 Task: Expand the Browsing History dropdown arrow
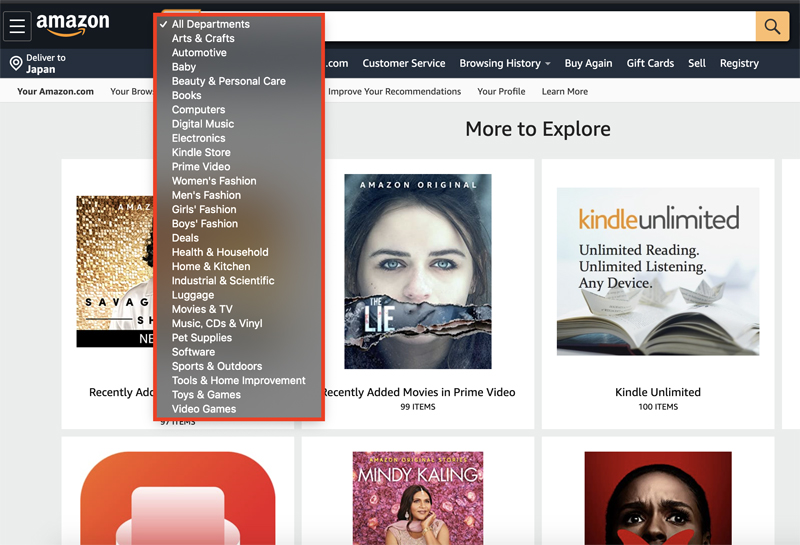tap(548, 64)
